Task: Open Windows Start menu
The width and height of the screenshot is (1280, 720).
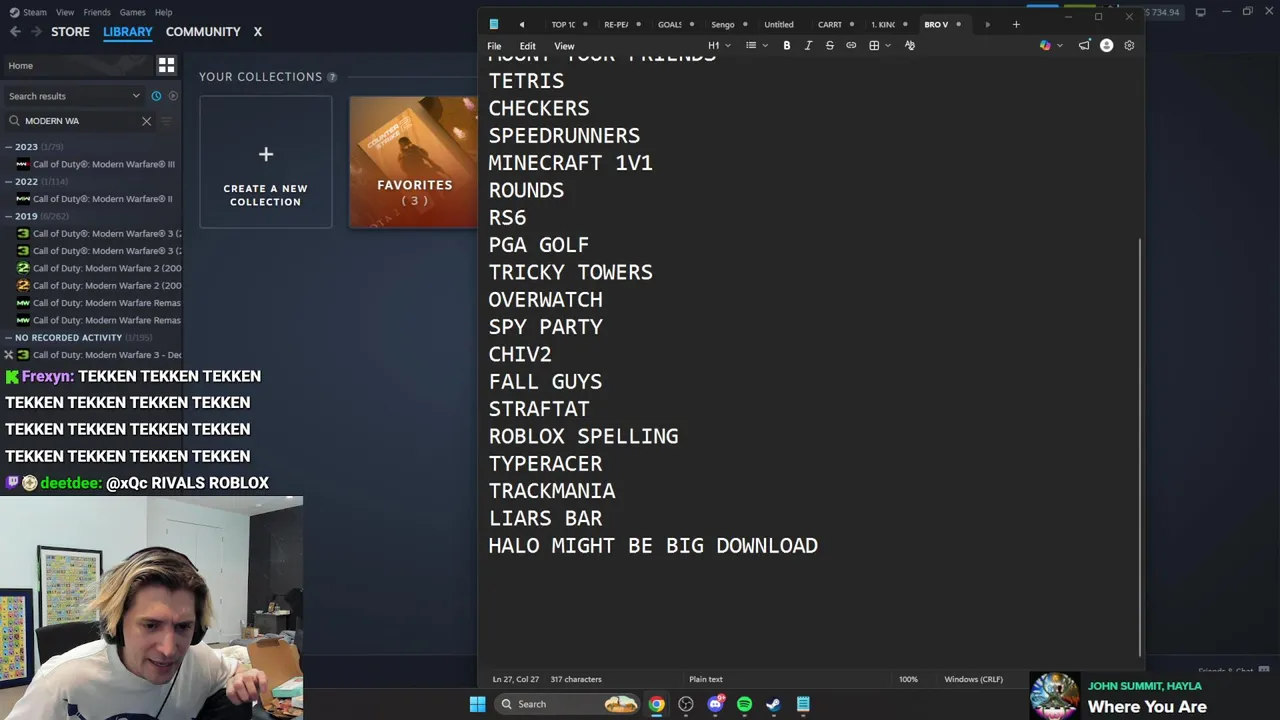Action: click(x=477, y=704)
